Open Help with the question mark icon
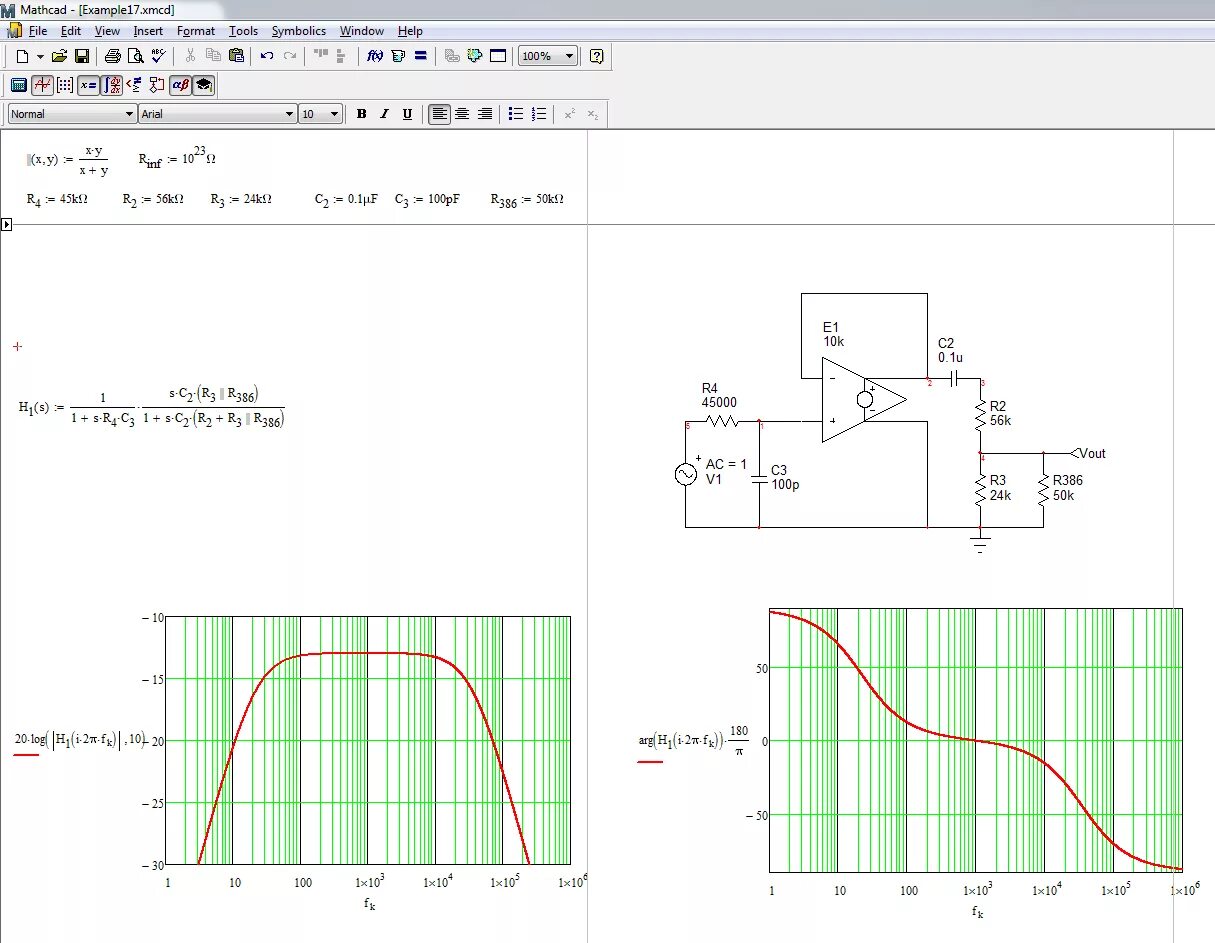1215x943 pixels. [x=597, y=56]
